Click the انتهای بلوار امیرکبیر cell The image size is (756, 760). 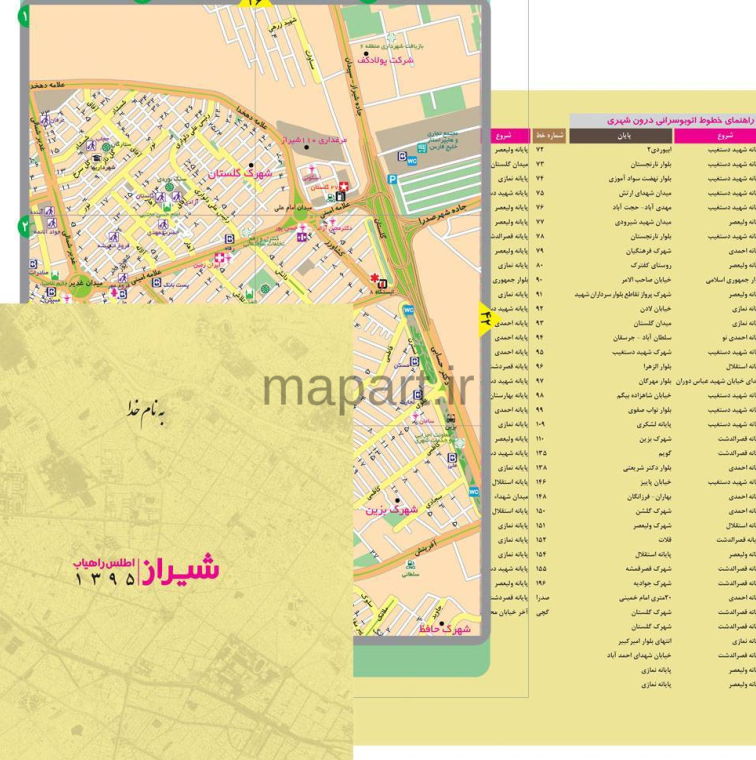point(645,641)
